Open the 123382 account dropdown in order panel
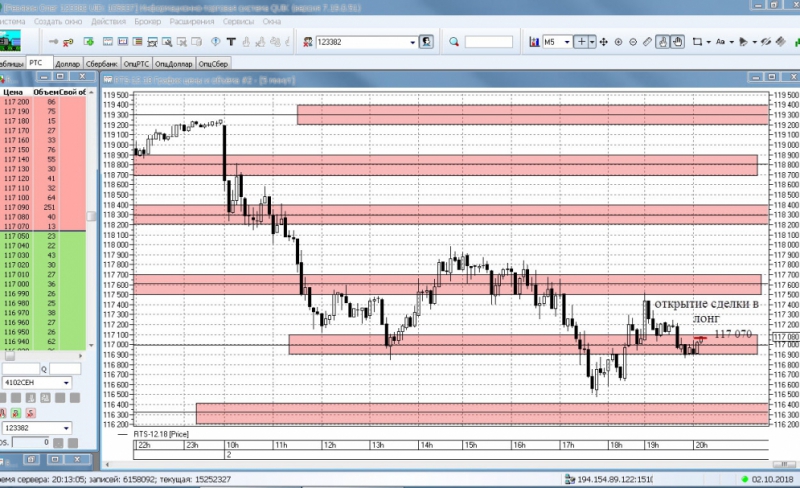Viewport: 800px width, 488px height. [x=66, y=428]
